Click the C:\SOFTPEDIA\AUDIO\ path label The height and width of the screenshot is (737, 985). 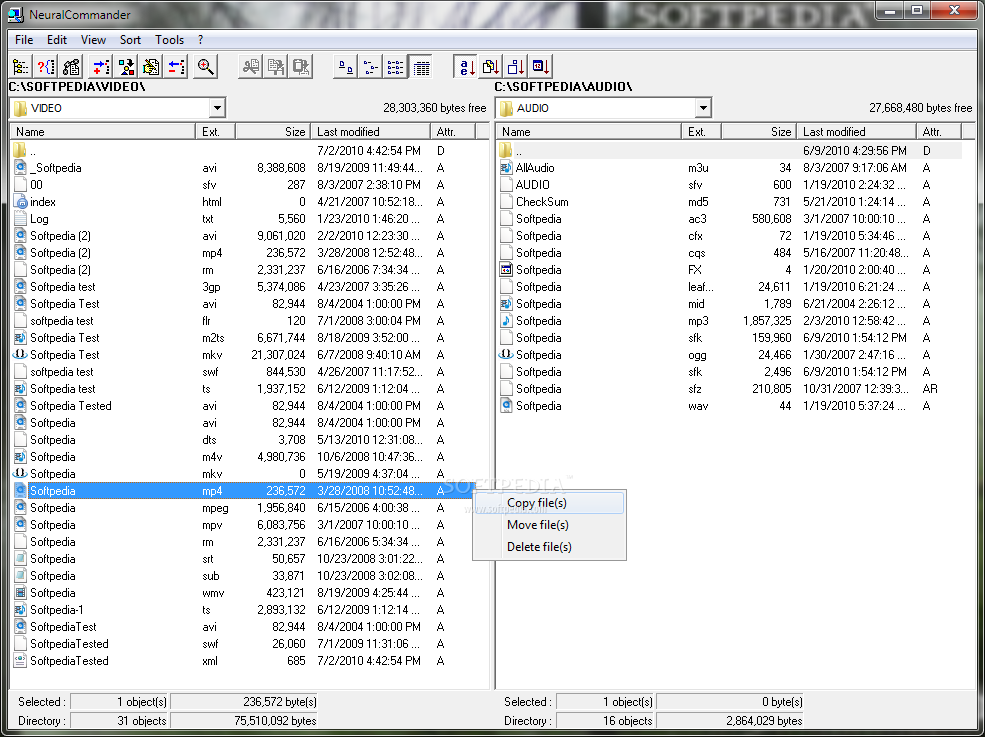(x=563, y=87)
